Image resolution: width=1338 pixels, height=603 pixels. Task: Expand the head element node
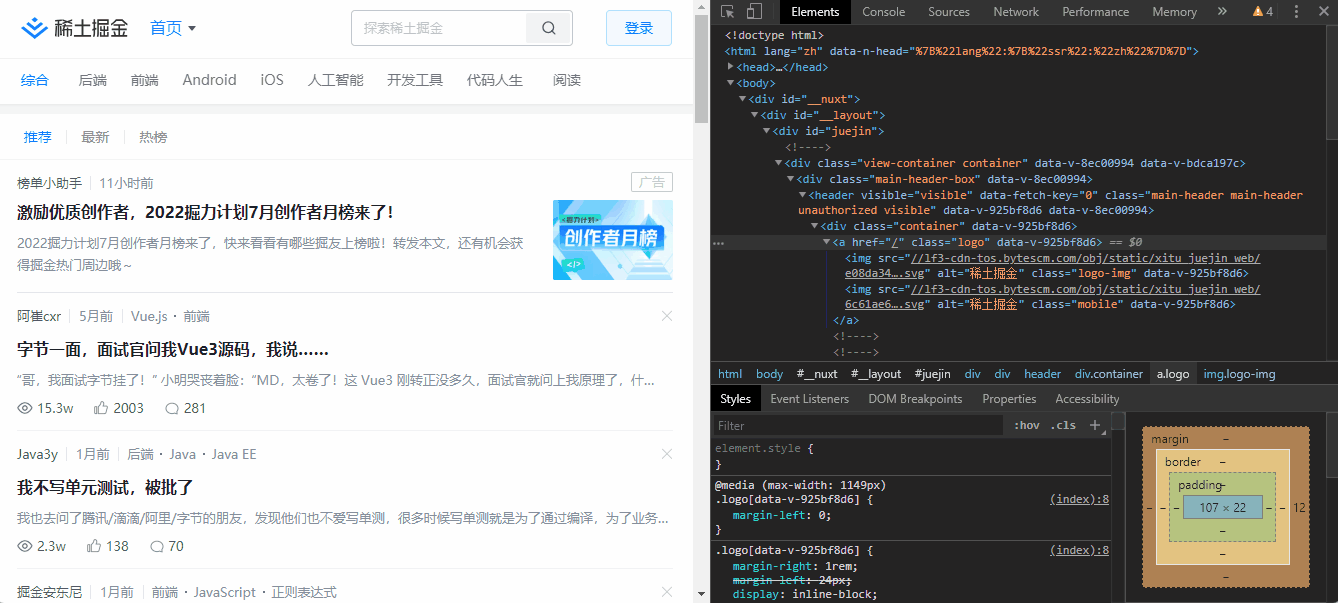coord(731,67)
